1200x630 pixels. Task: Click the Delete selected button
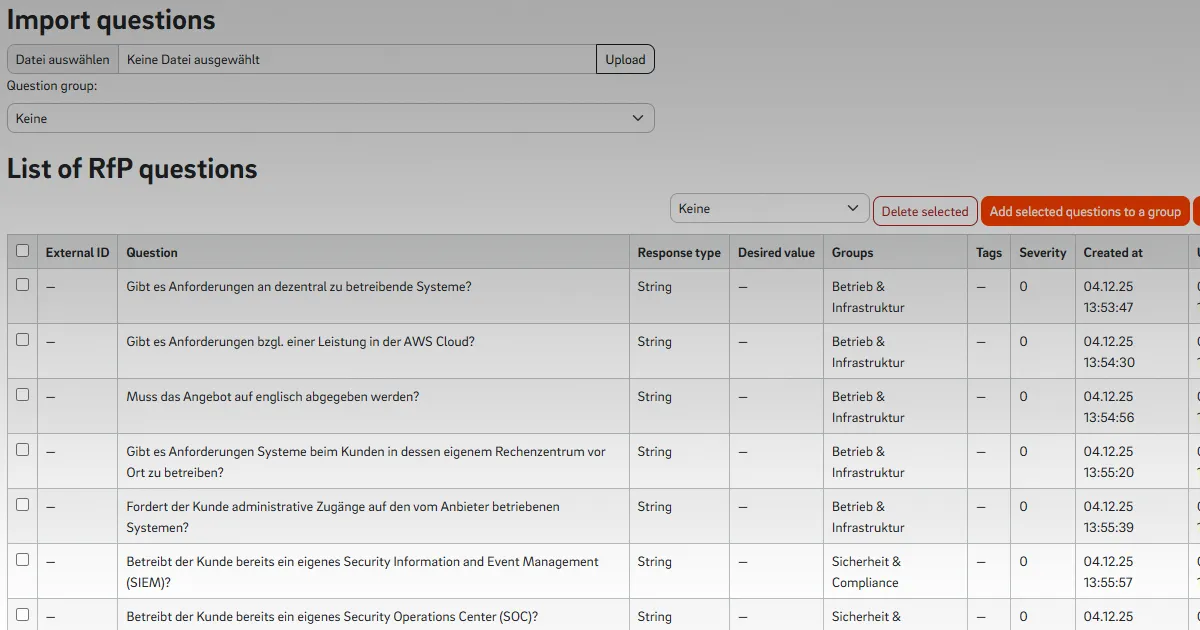pyautogui.click(x=925, y=211)
